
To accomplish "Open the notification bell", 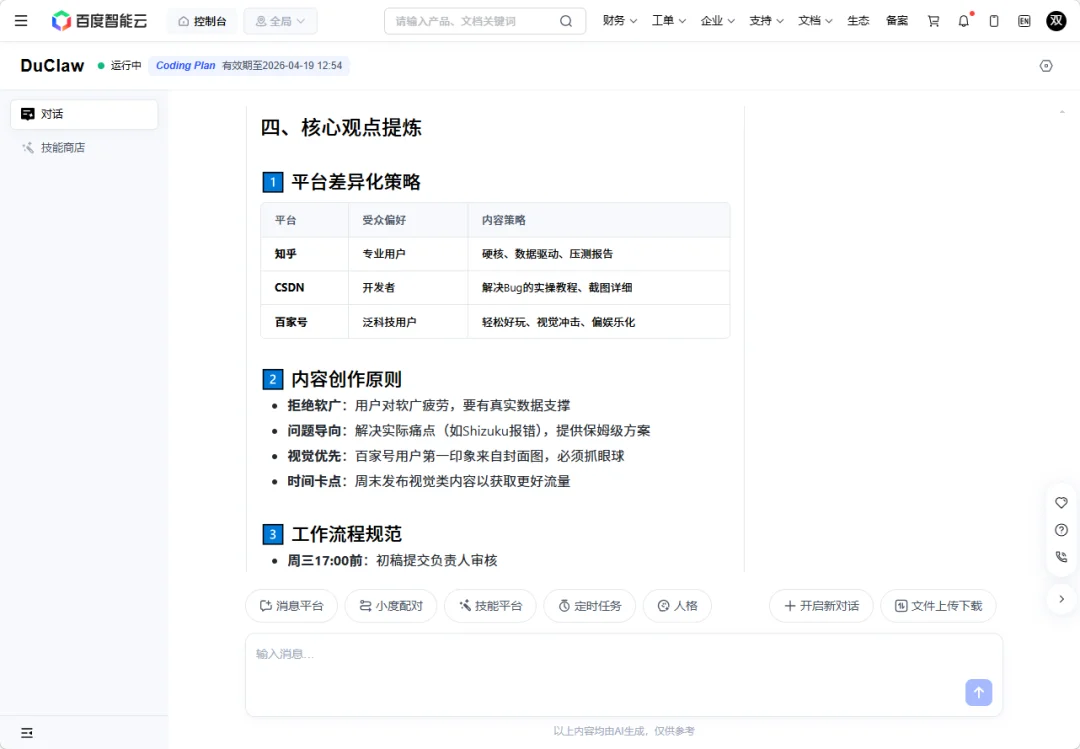I will [963, 20].
